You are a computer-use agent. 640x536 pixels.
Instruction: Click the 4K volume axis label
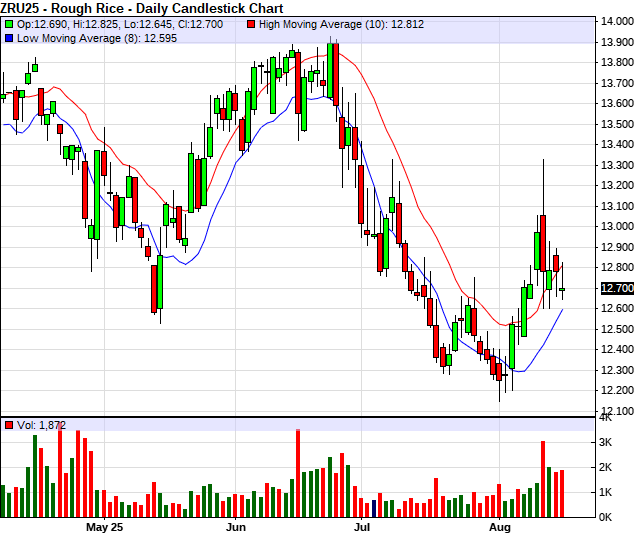click(x=607, y=418)
